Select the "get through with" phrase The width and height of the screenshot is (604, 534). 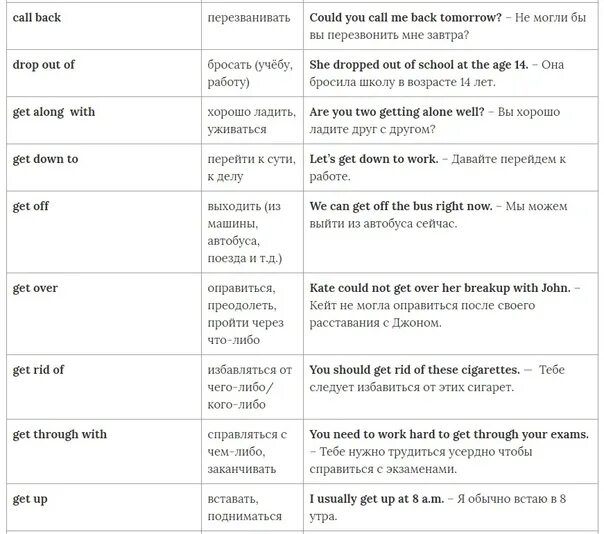[59, 434]
